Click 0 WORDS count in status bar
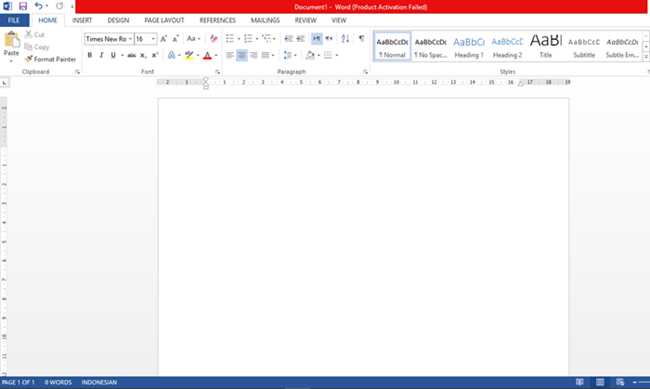Viewport: 650px width, 389px height. pos(58,382)
